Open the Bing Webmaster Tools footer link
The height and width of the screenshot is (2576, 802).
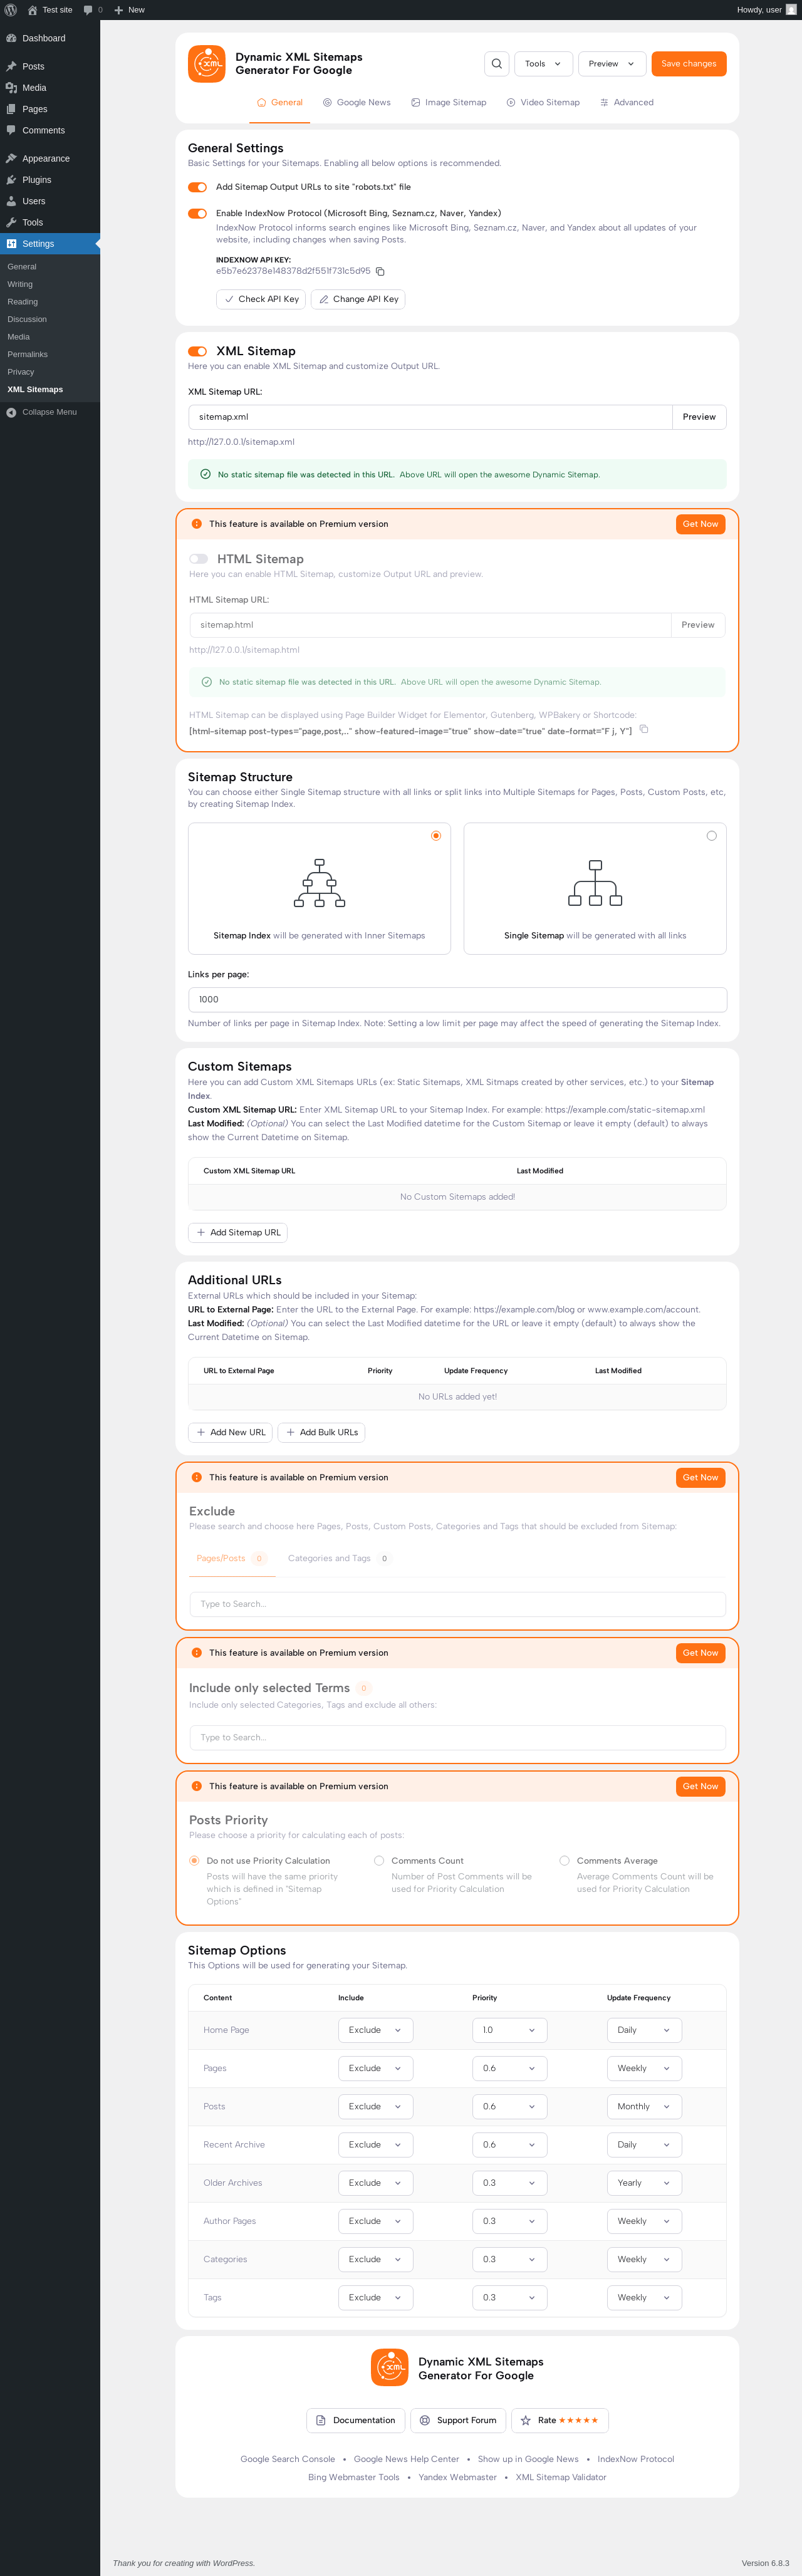353,2477
